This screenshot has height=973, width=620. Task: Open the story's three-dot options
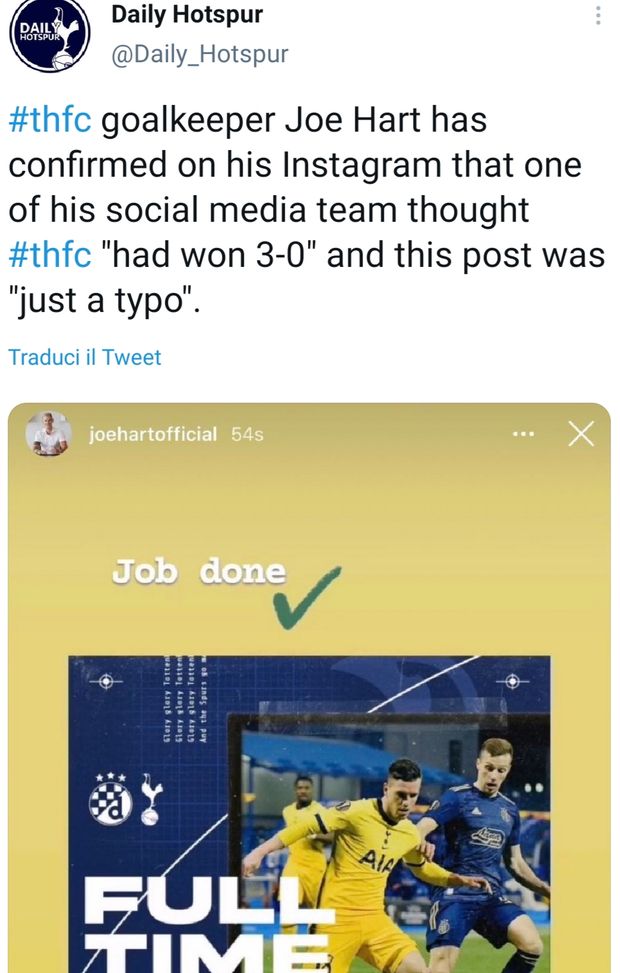coord(523,434)
